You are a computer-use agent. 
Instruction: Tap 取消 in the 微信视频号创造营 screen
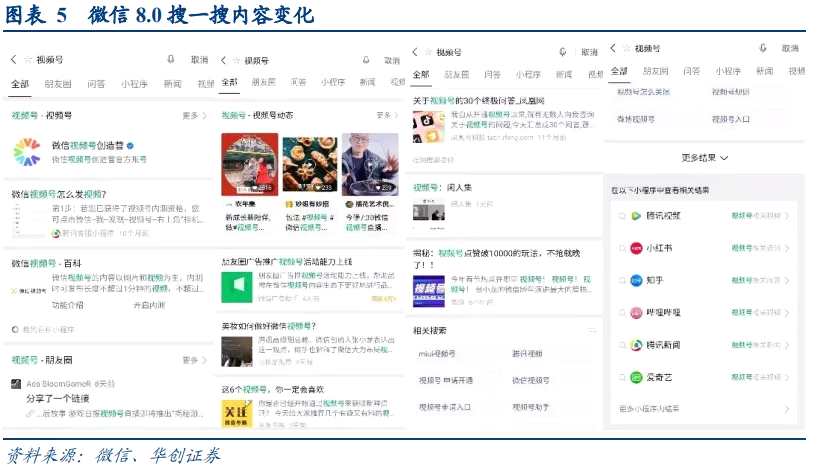coord(199,60)
